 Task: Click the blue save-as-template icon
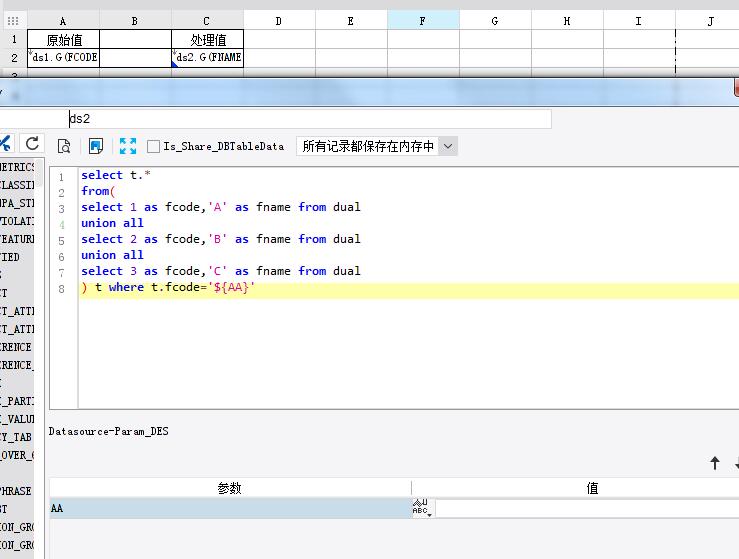point(96,146)
